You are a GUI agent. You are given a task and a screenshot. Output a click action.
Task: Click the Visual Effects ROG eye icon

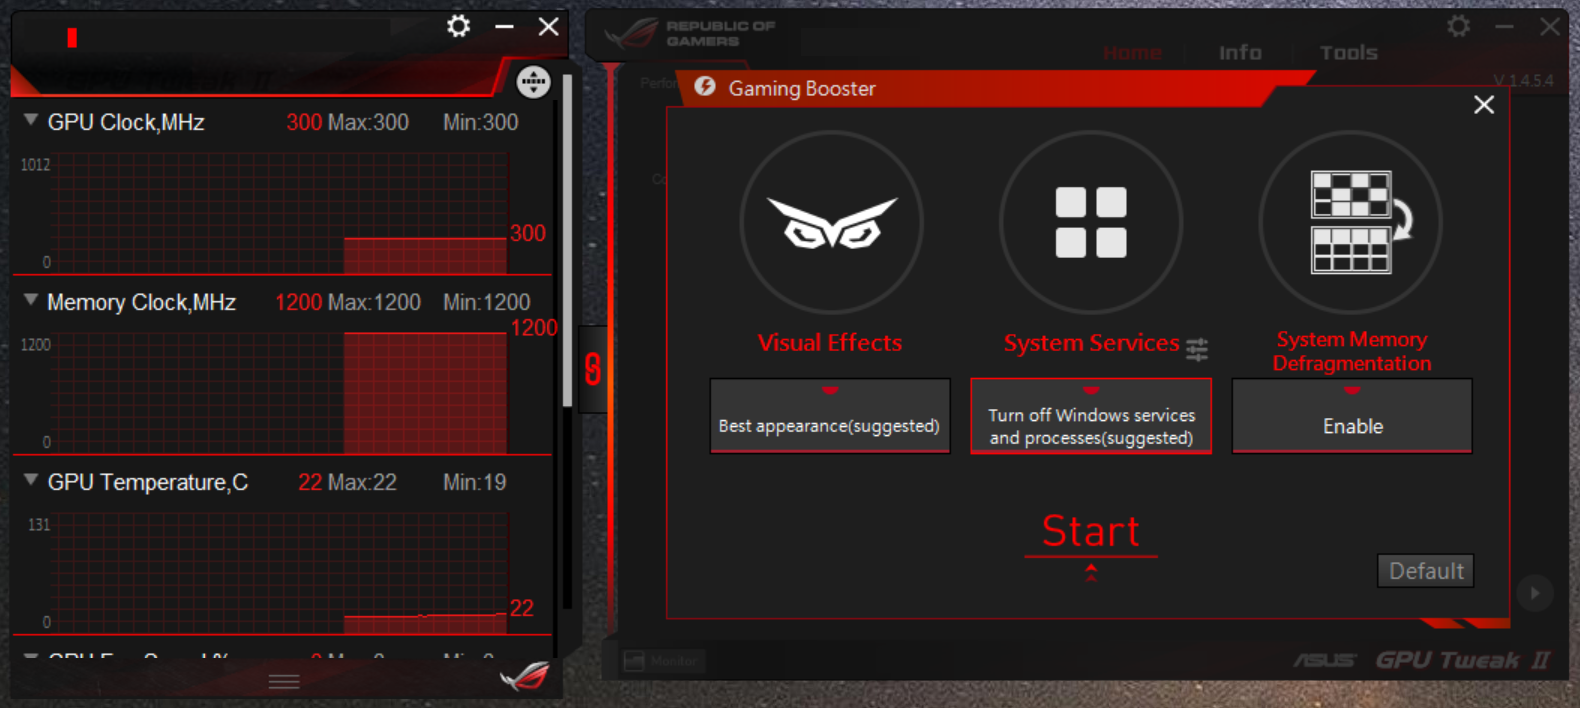831,222
